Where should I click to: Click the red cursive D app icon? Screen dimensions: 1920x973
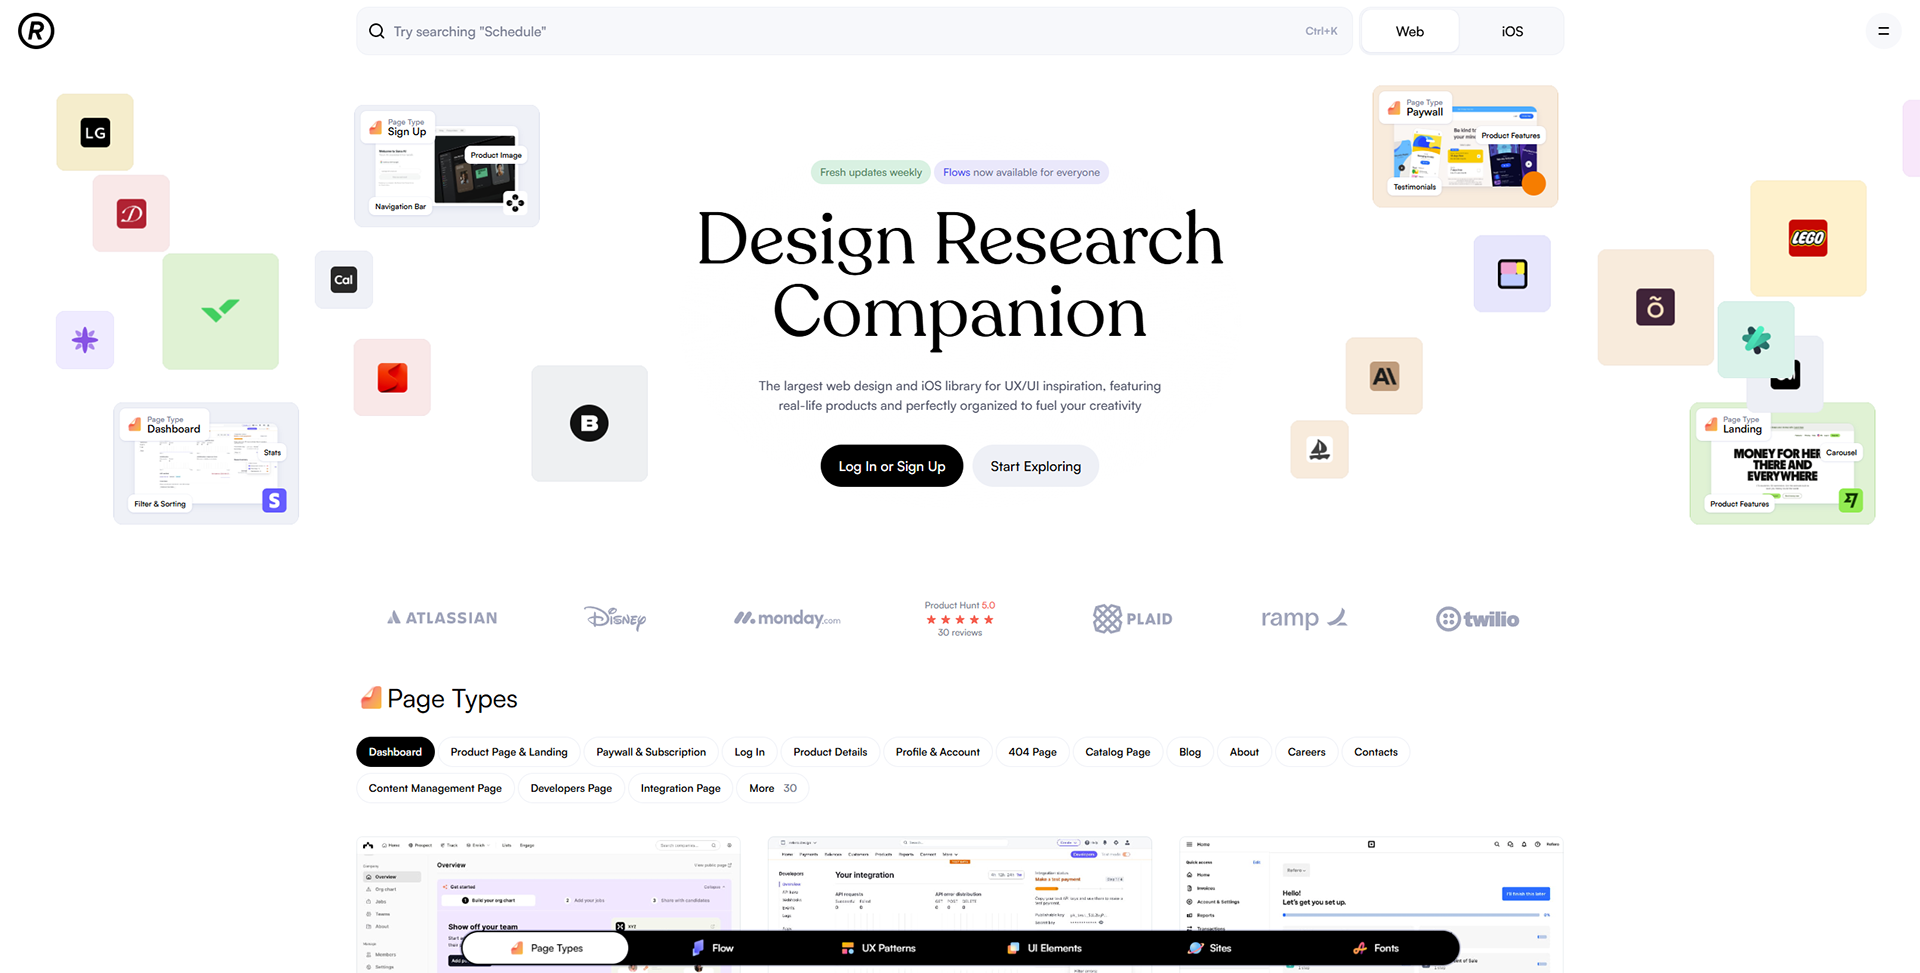(x=131, y=213)
